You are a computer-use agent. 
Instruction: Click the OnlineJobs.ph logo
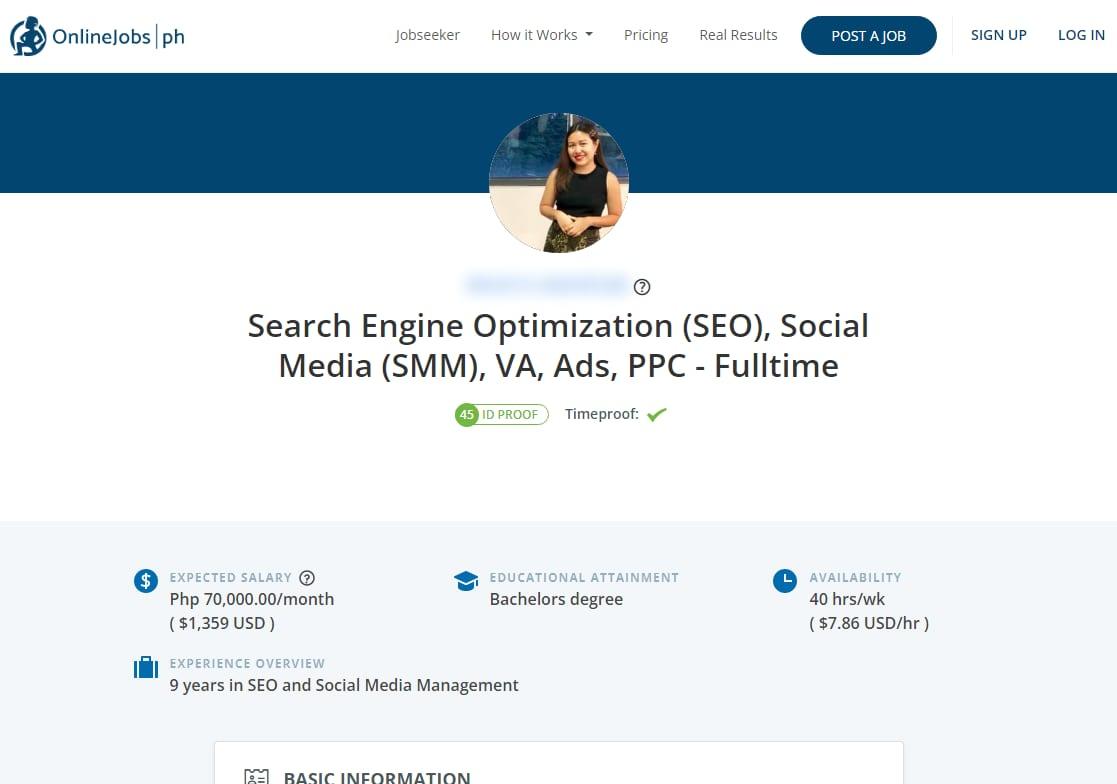click(x=96, y=36)
